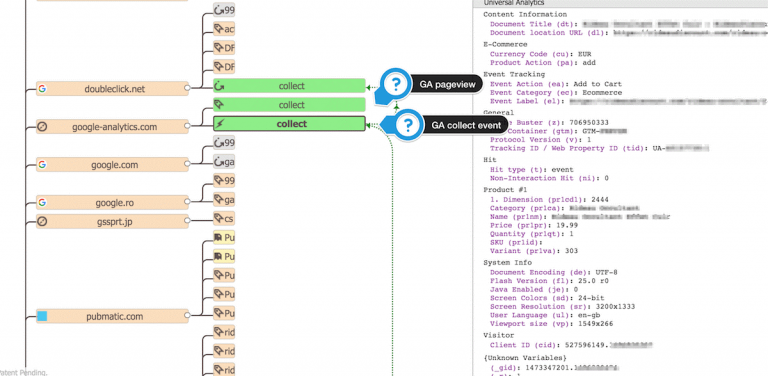Toggle the pubmatic.com node connector circle
Image resolution: width=768 pixels, height=376 pixels.
tap(187, 316)
